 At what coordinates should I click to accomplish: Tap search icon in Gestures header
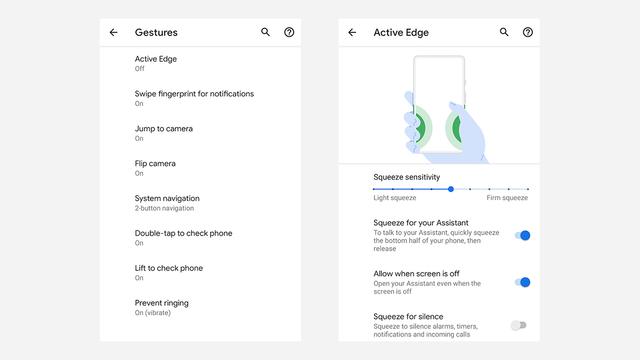click(265, 32)
